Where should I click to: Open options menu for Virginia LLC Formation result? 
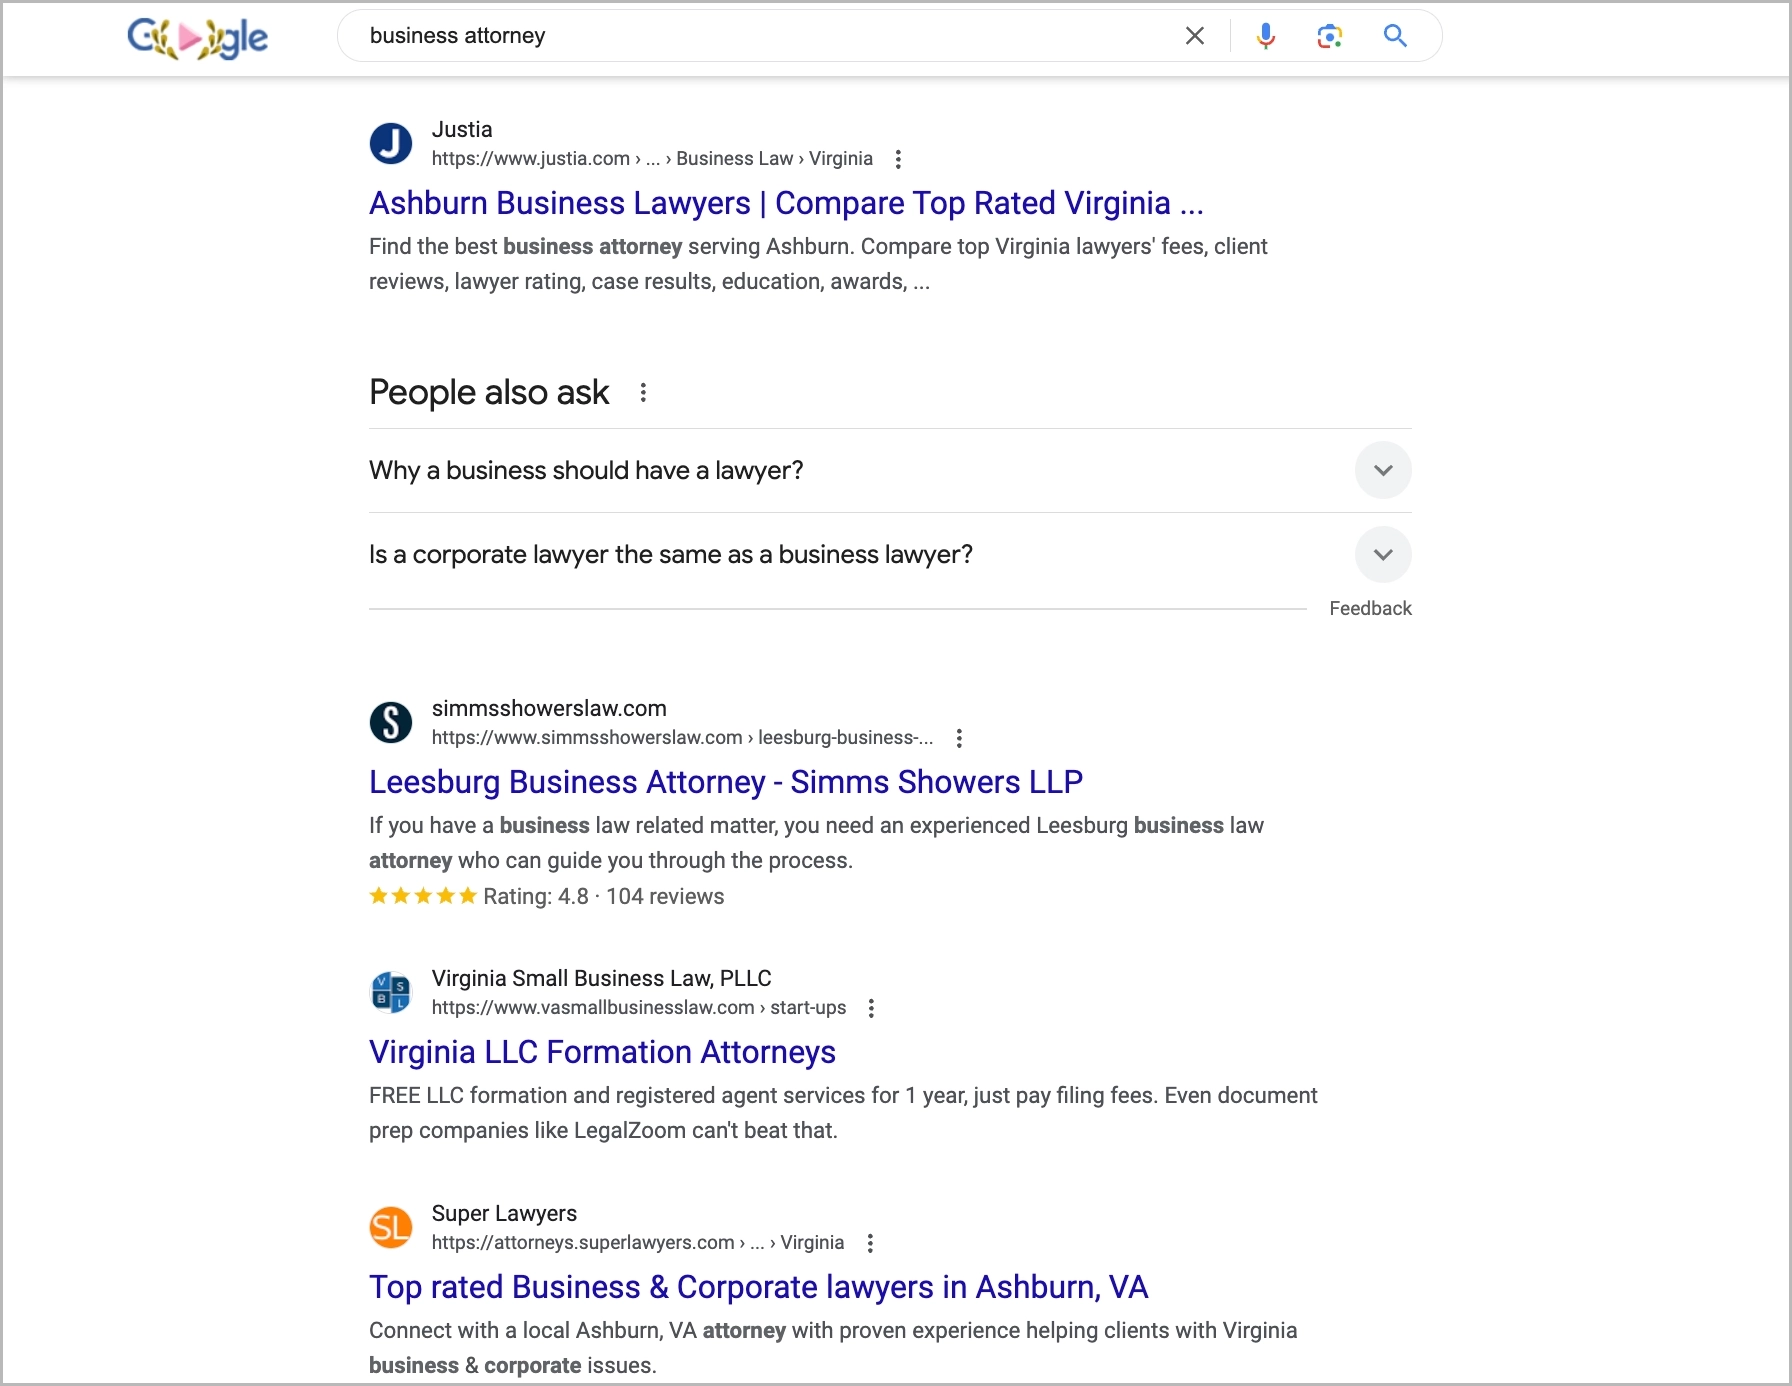click(x=871, y=1008)
